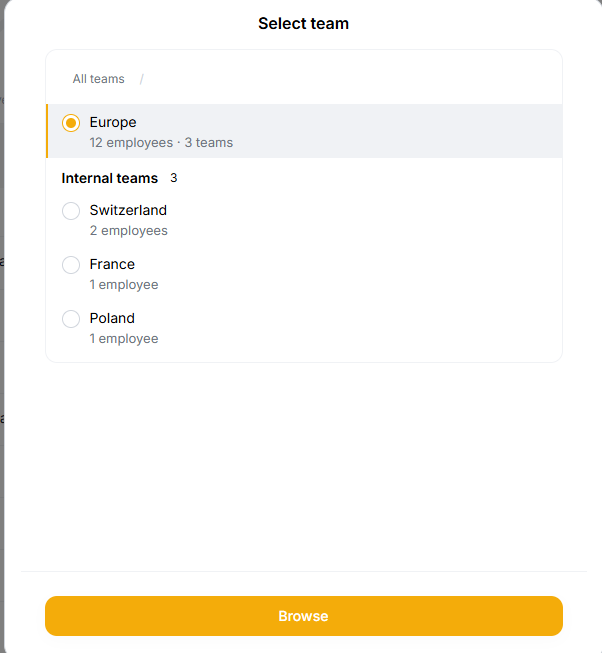Click the Switzerland team name
Image resolution: width=602 pixels, height=653 pixels.
[x=128, y=210]
